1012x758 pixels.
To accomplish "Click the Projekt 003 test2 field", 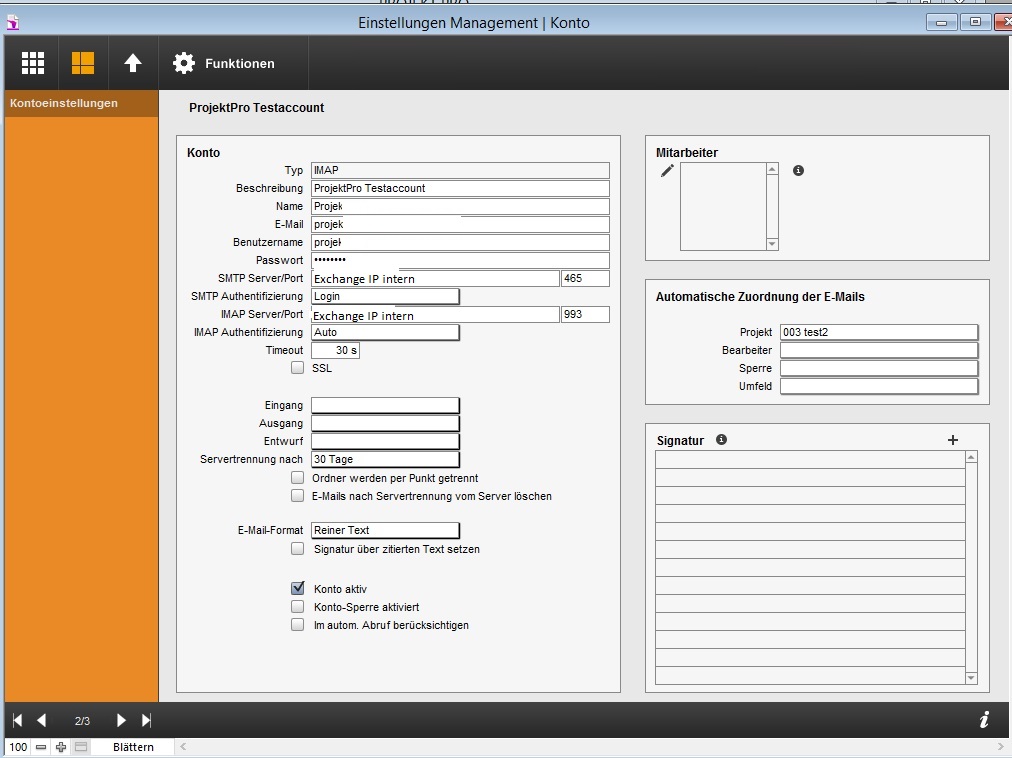I will [x=879, y=333].
